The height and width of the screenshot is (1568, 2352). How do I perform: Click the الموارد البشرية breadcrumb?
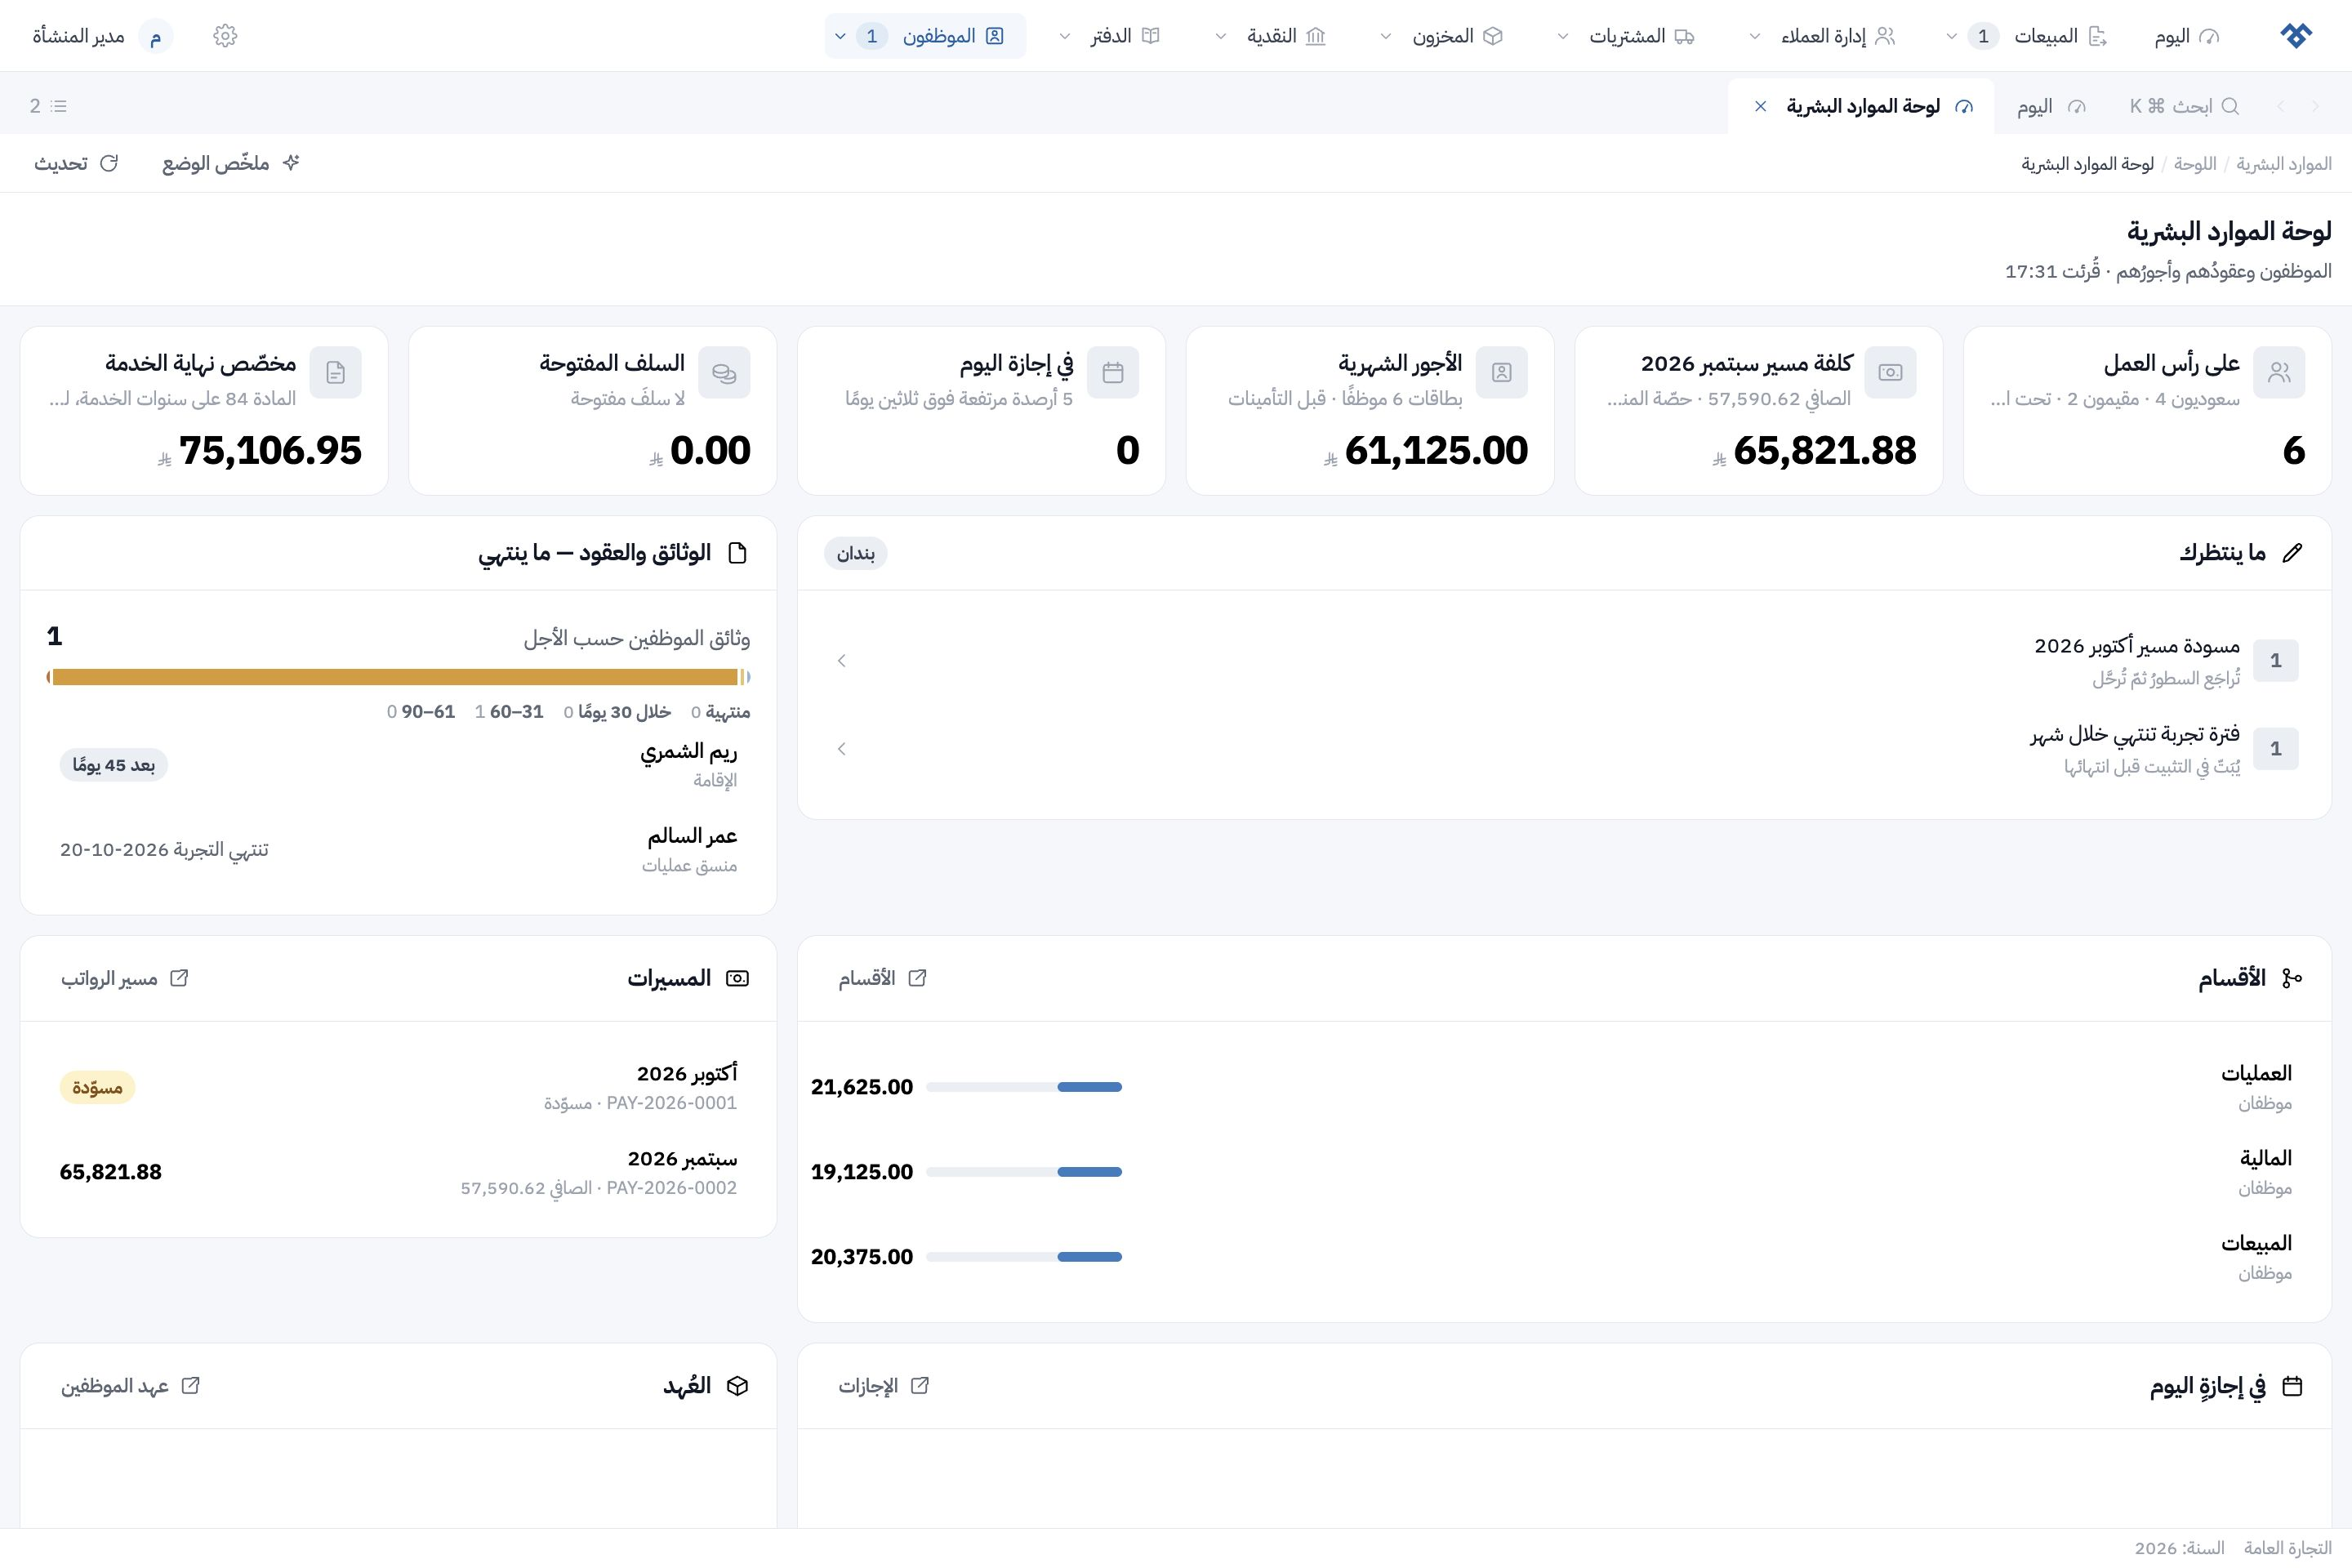2284,164
